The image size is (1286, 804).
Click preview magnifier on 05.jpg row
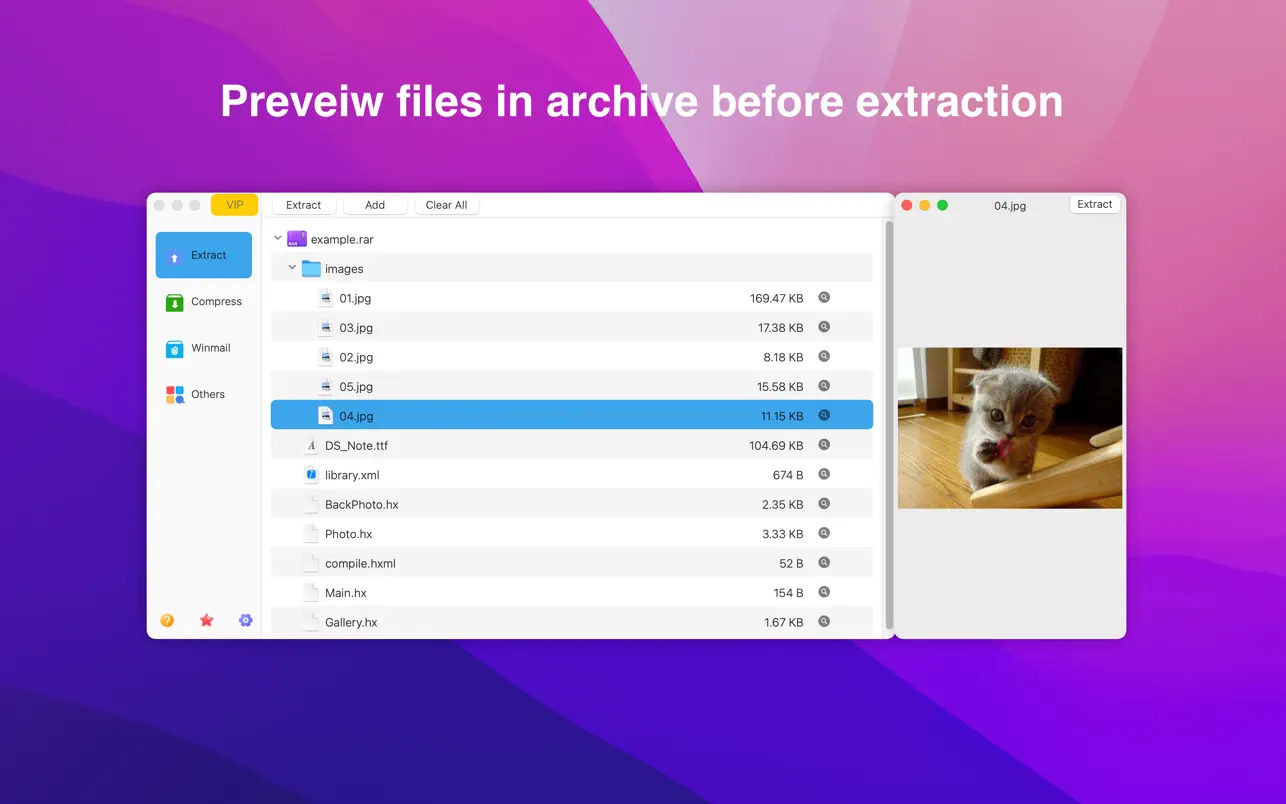click(824, 386)
